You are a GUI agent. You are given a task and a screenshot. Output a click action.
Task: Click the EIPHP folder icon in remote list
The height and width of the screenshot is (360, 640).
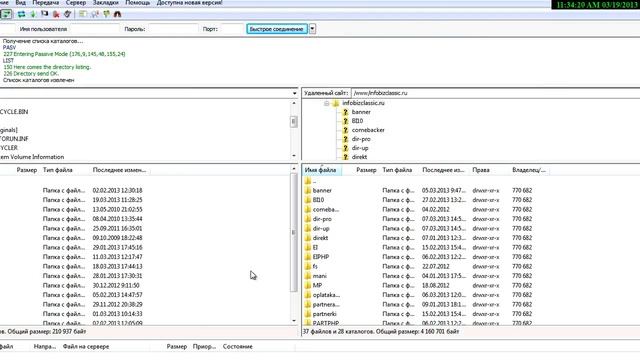point(308,257)
